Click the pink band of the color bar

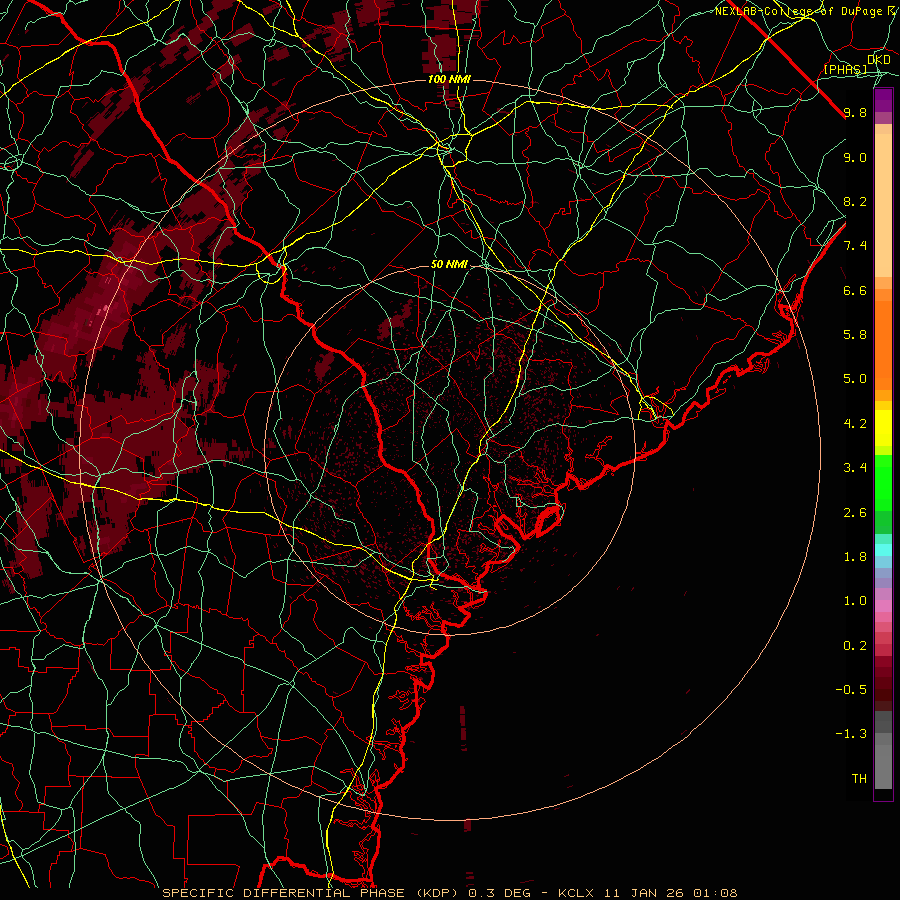[x=883, y=606]
